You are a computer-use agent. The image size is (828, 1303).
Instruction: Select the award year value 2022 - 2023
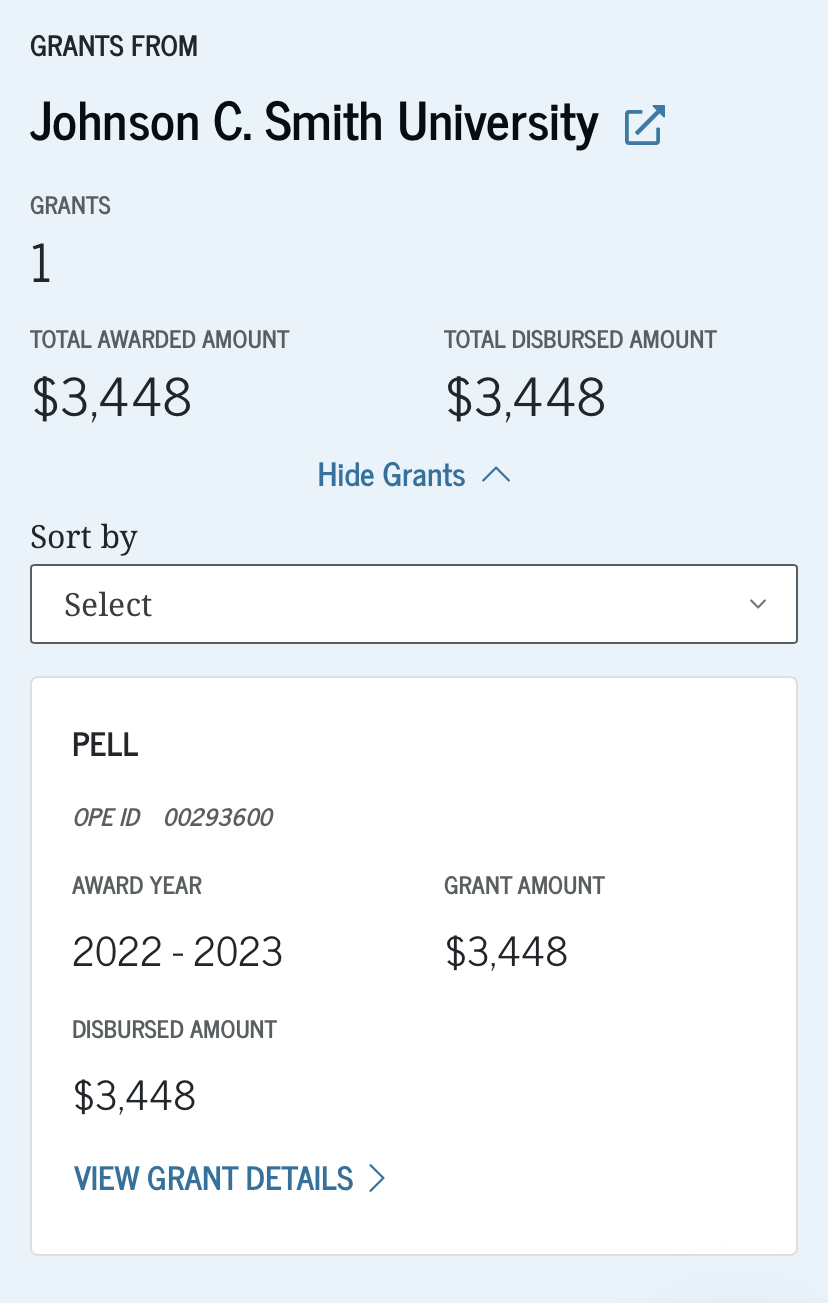pyautogui.click(x=178, y=952)
